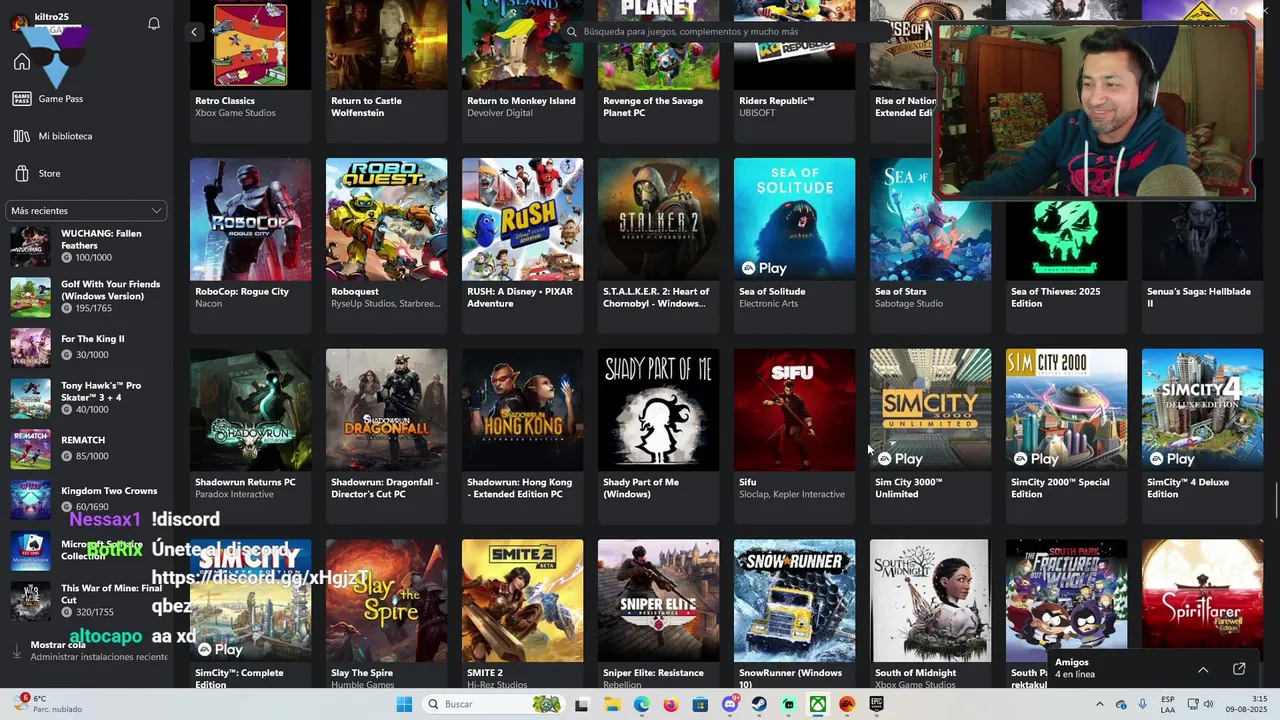Image resolution: width=1280 pixels, height=720 pixels.
Task: Open Slay The Spire tile
Action: pyautogui.click(x=387, y=614)
